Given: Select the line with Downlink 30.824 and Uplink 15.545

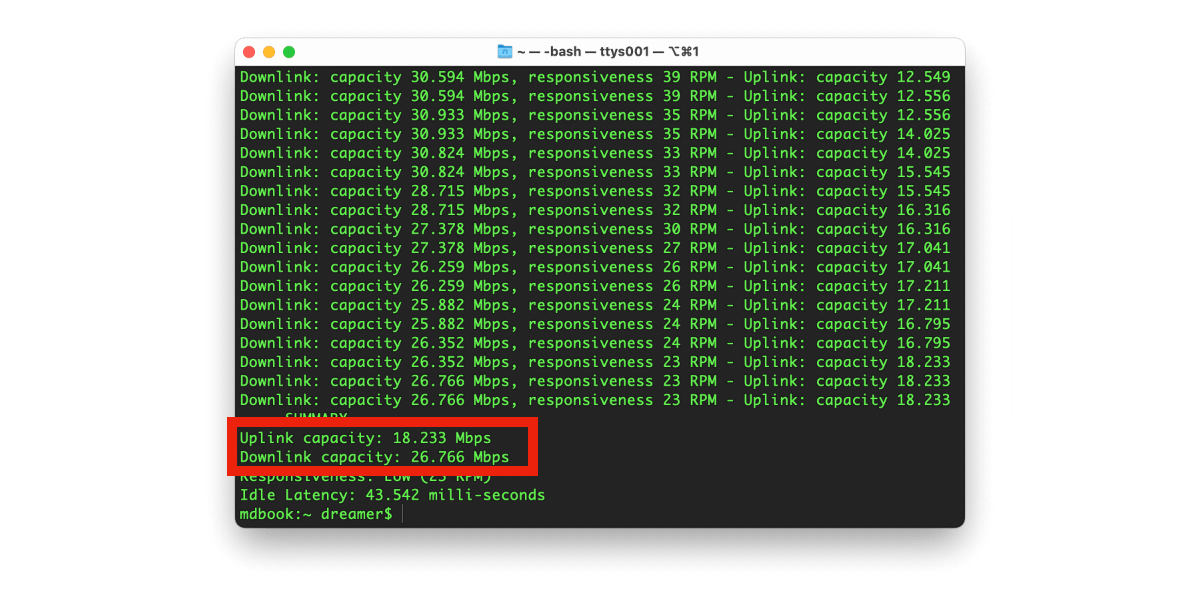Looking at the screenshot, I should [595, 172].
